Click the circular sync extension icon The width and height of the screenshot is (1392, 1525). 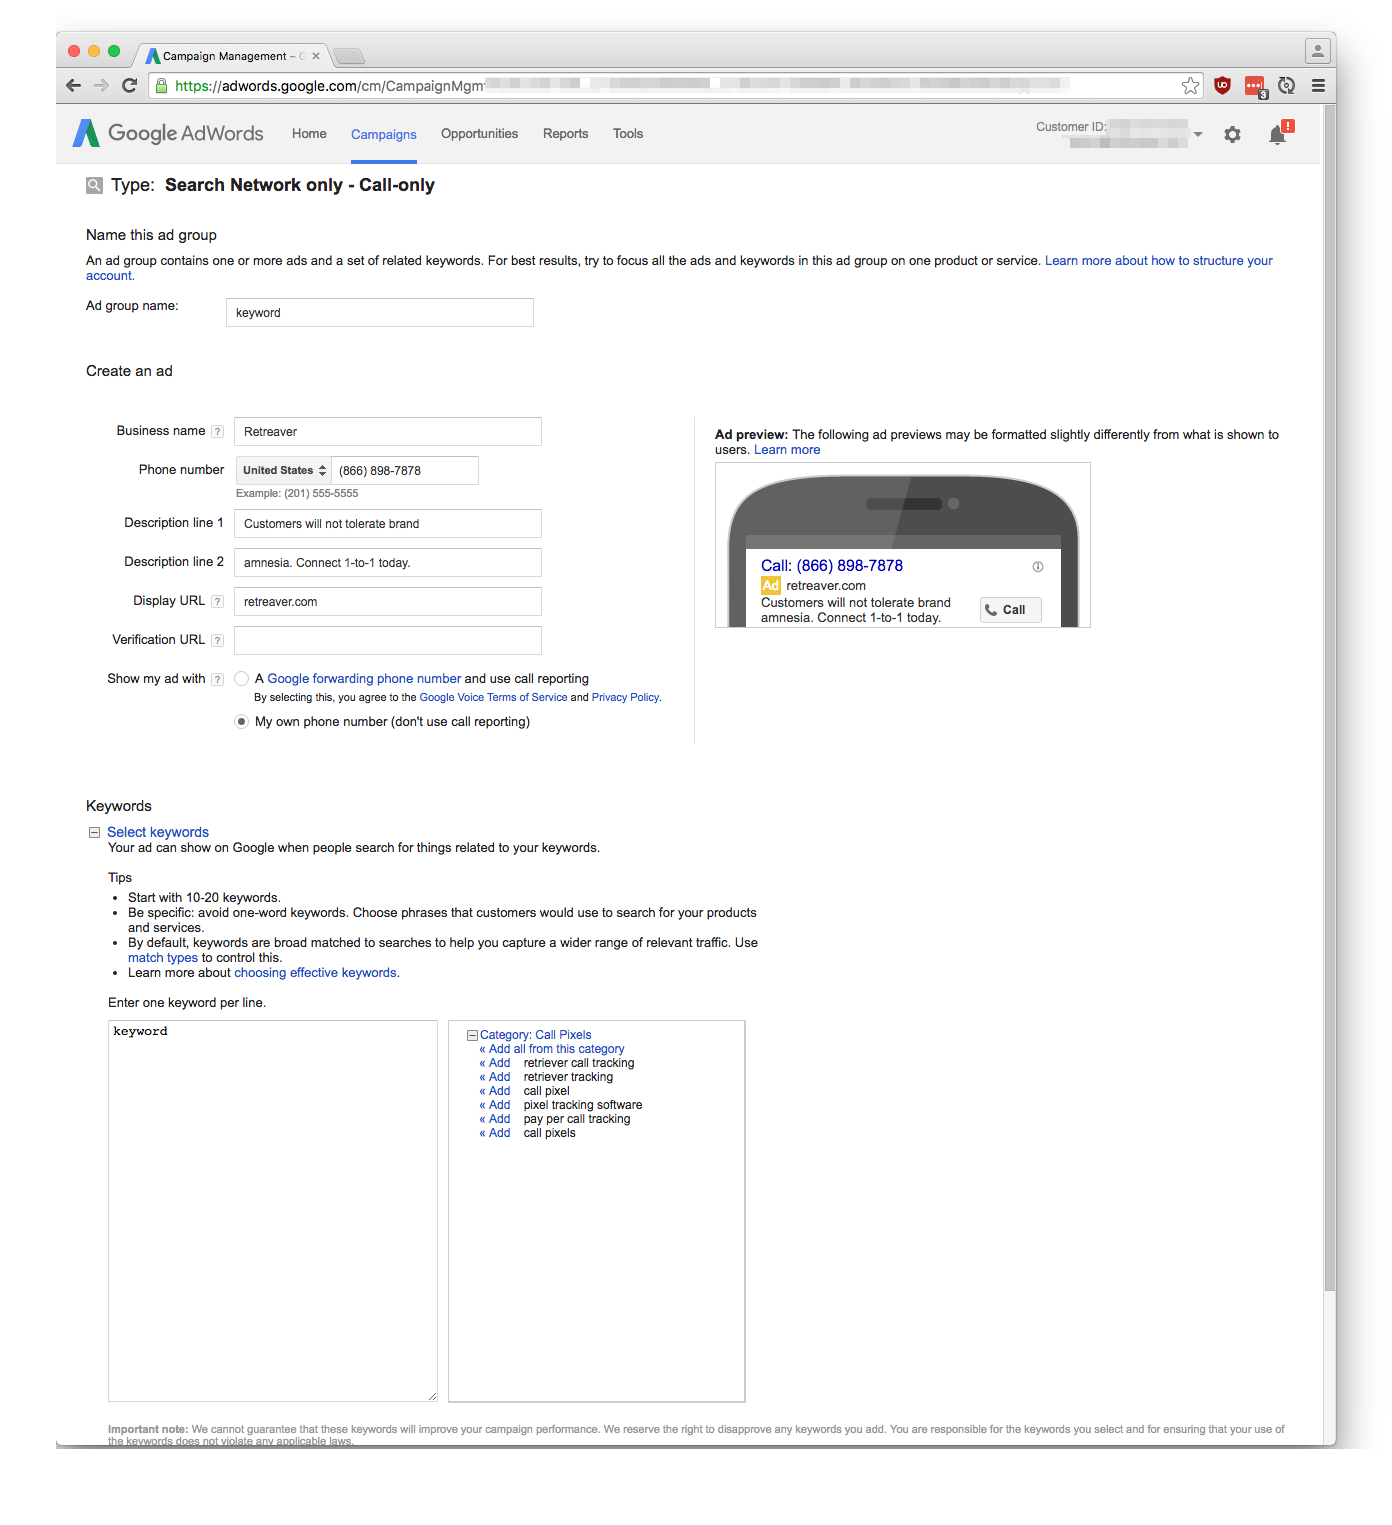point(1287,86)
